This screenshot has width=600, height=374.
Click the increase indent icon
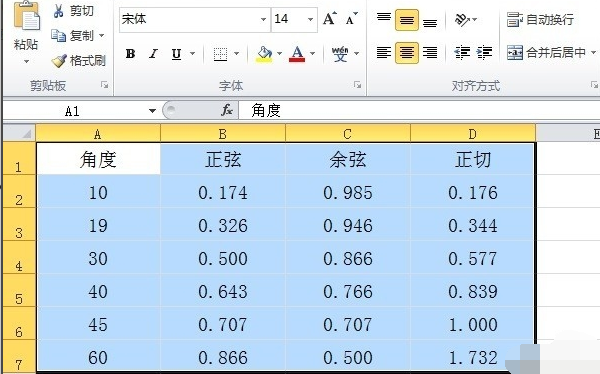[x=484, y=52]
